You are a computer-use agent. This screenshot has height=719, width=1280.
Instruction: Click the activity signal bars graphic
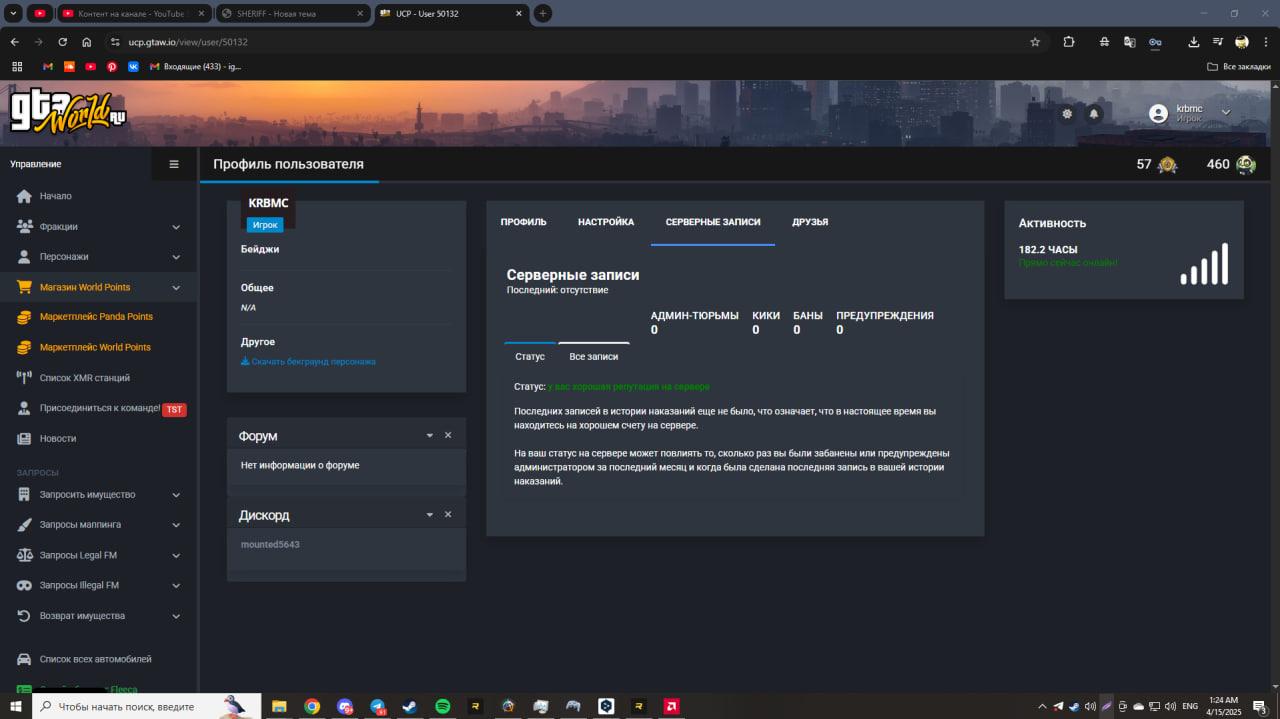coord(1204,264)
